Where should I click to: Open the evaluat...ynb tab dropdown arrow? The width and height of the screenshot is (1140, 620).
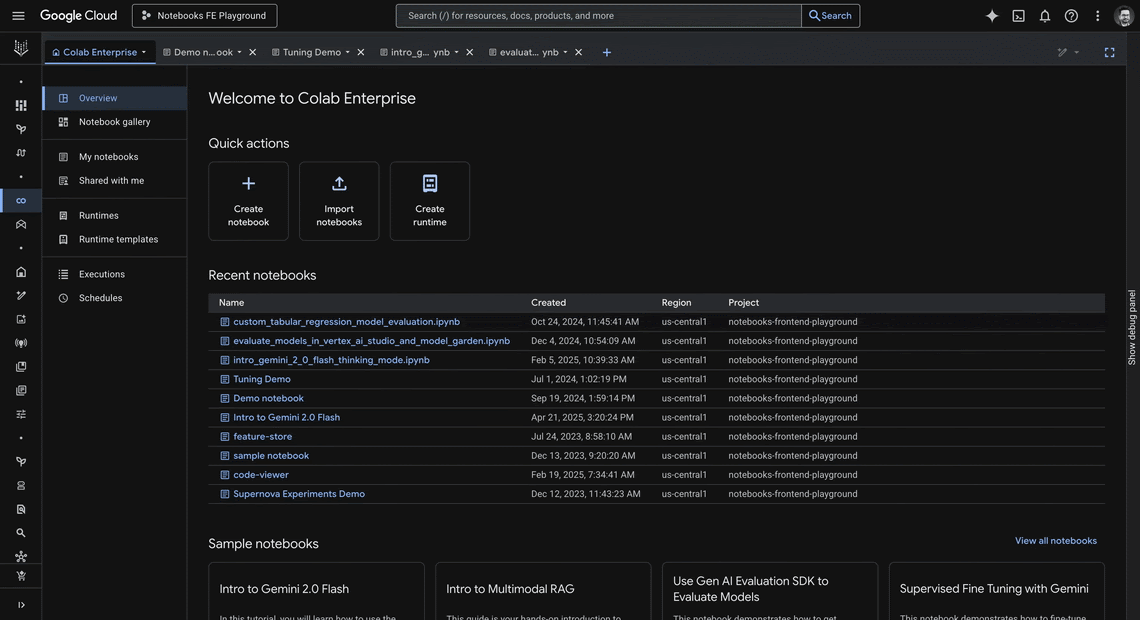[x=565, y=52]
